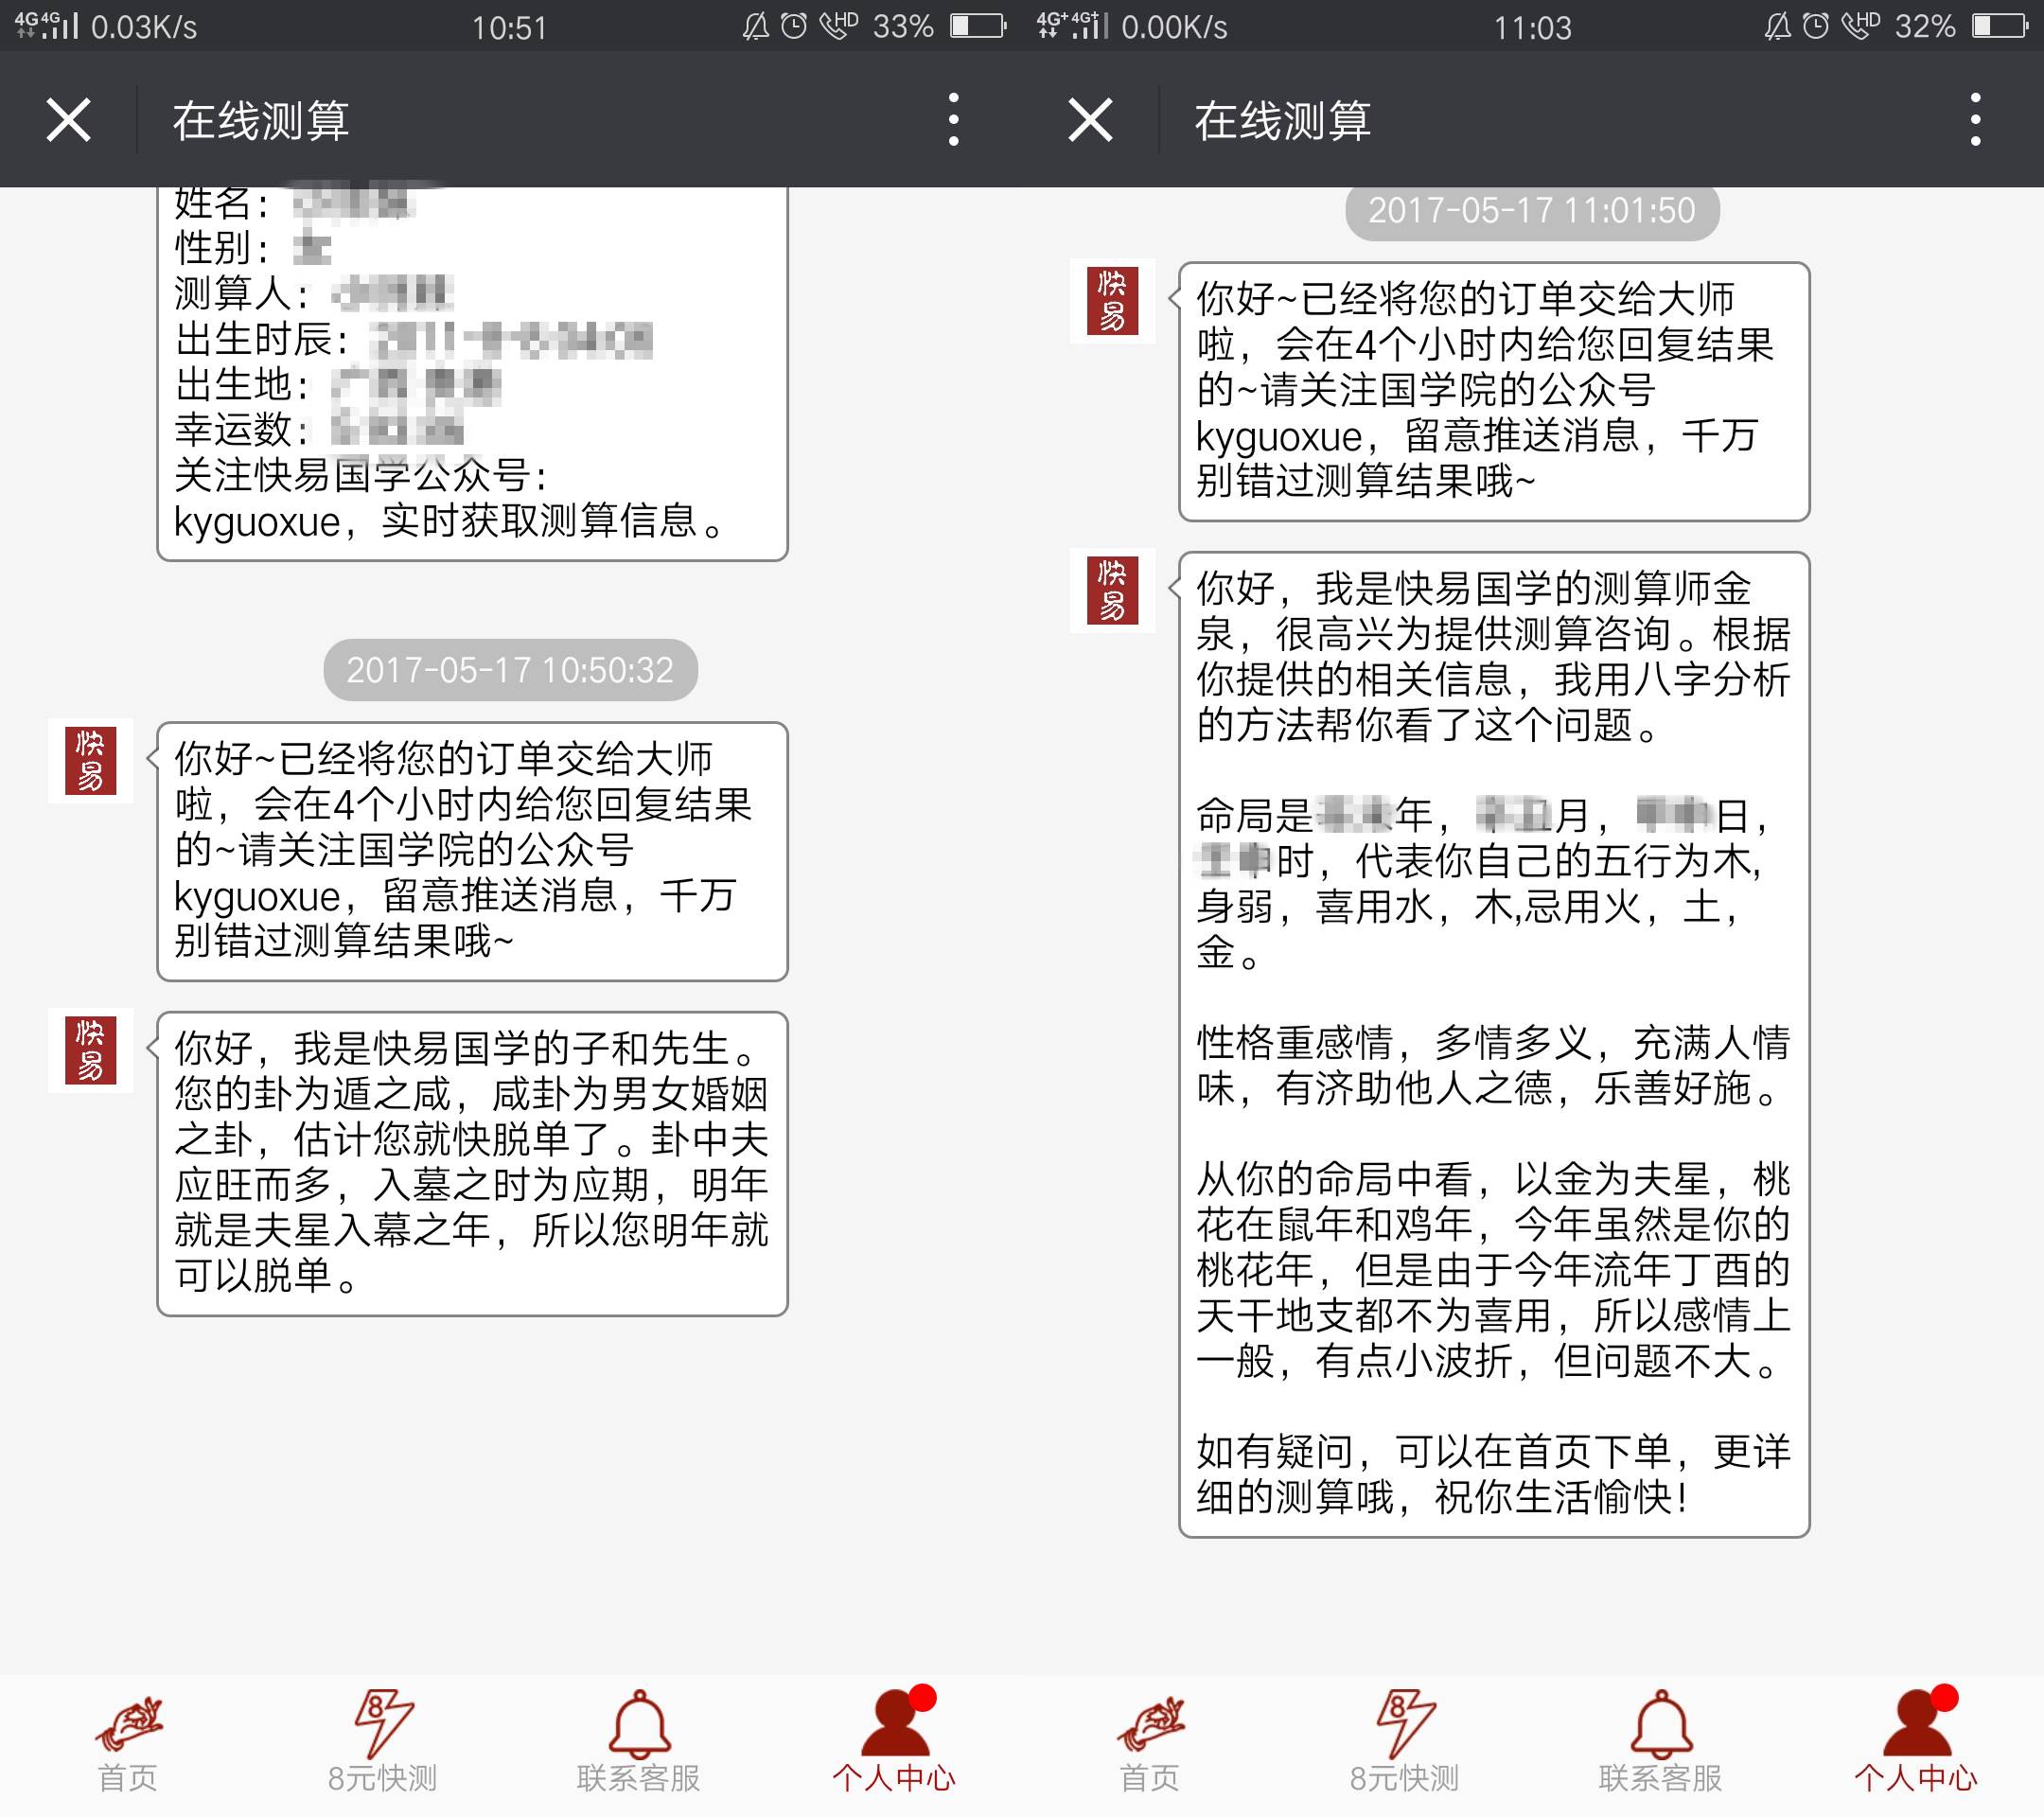The width and height of the screenshot is (2044, 1817).
Task: Tap 关注快易国学公众号 line in order bubble
Action: 361,476
